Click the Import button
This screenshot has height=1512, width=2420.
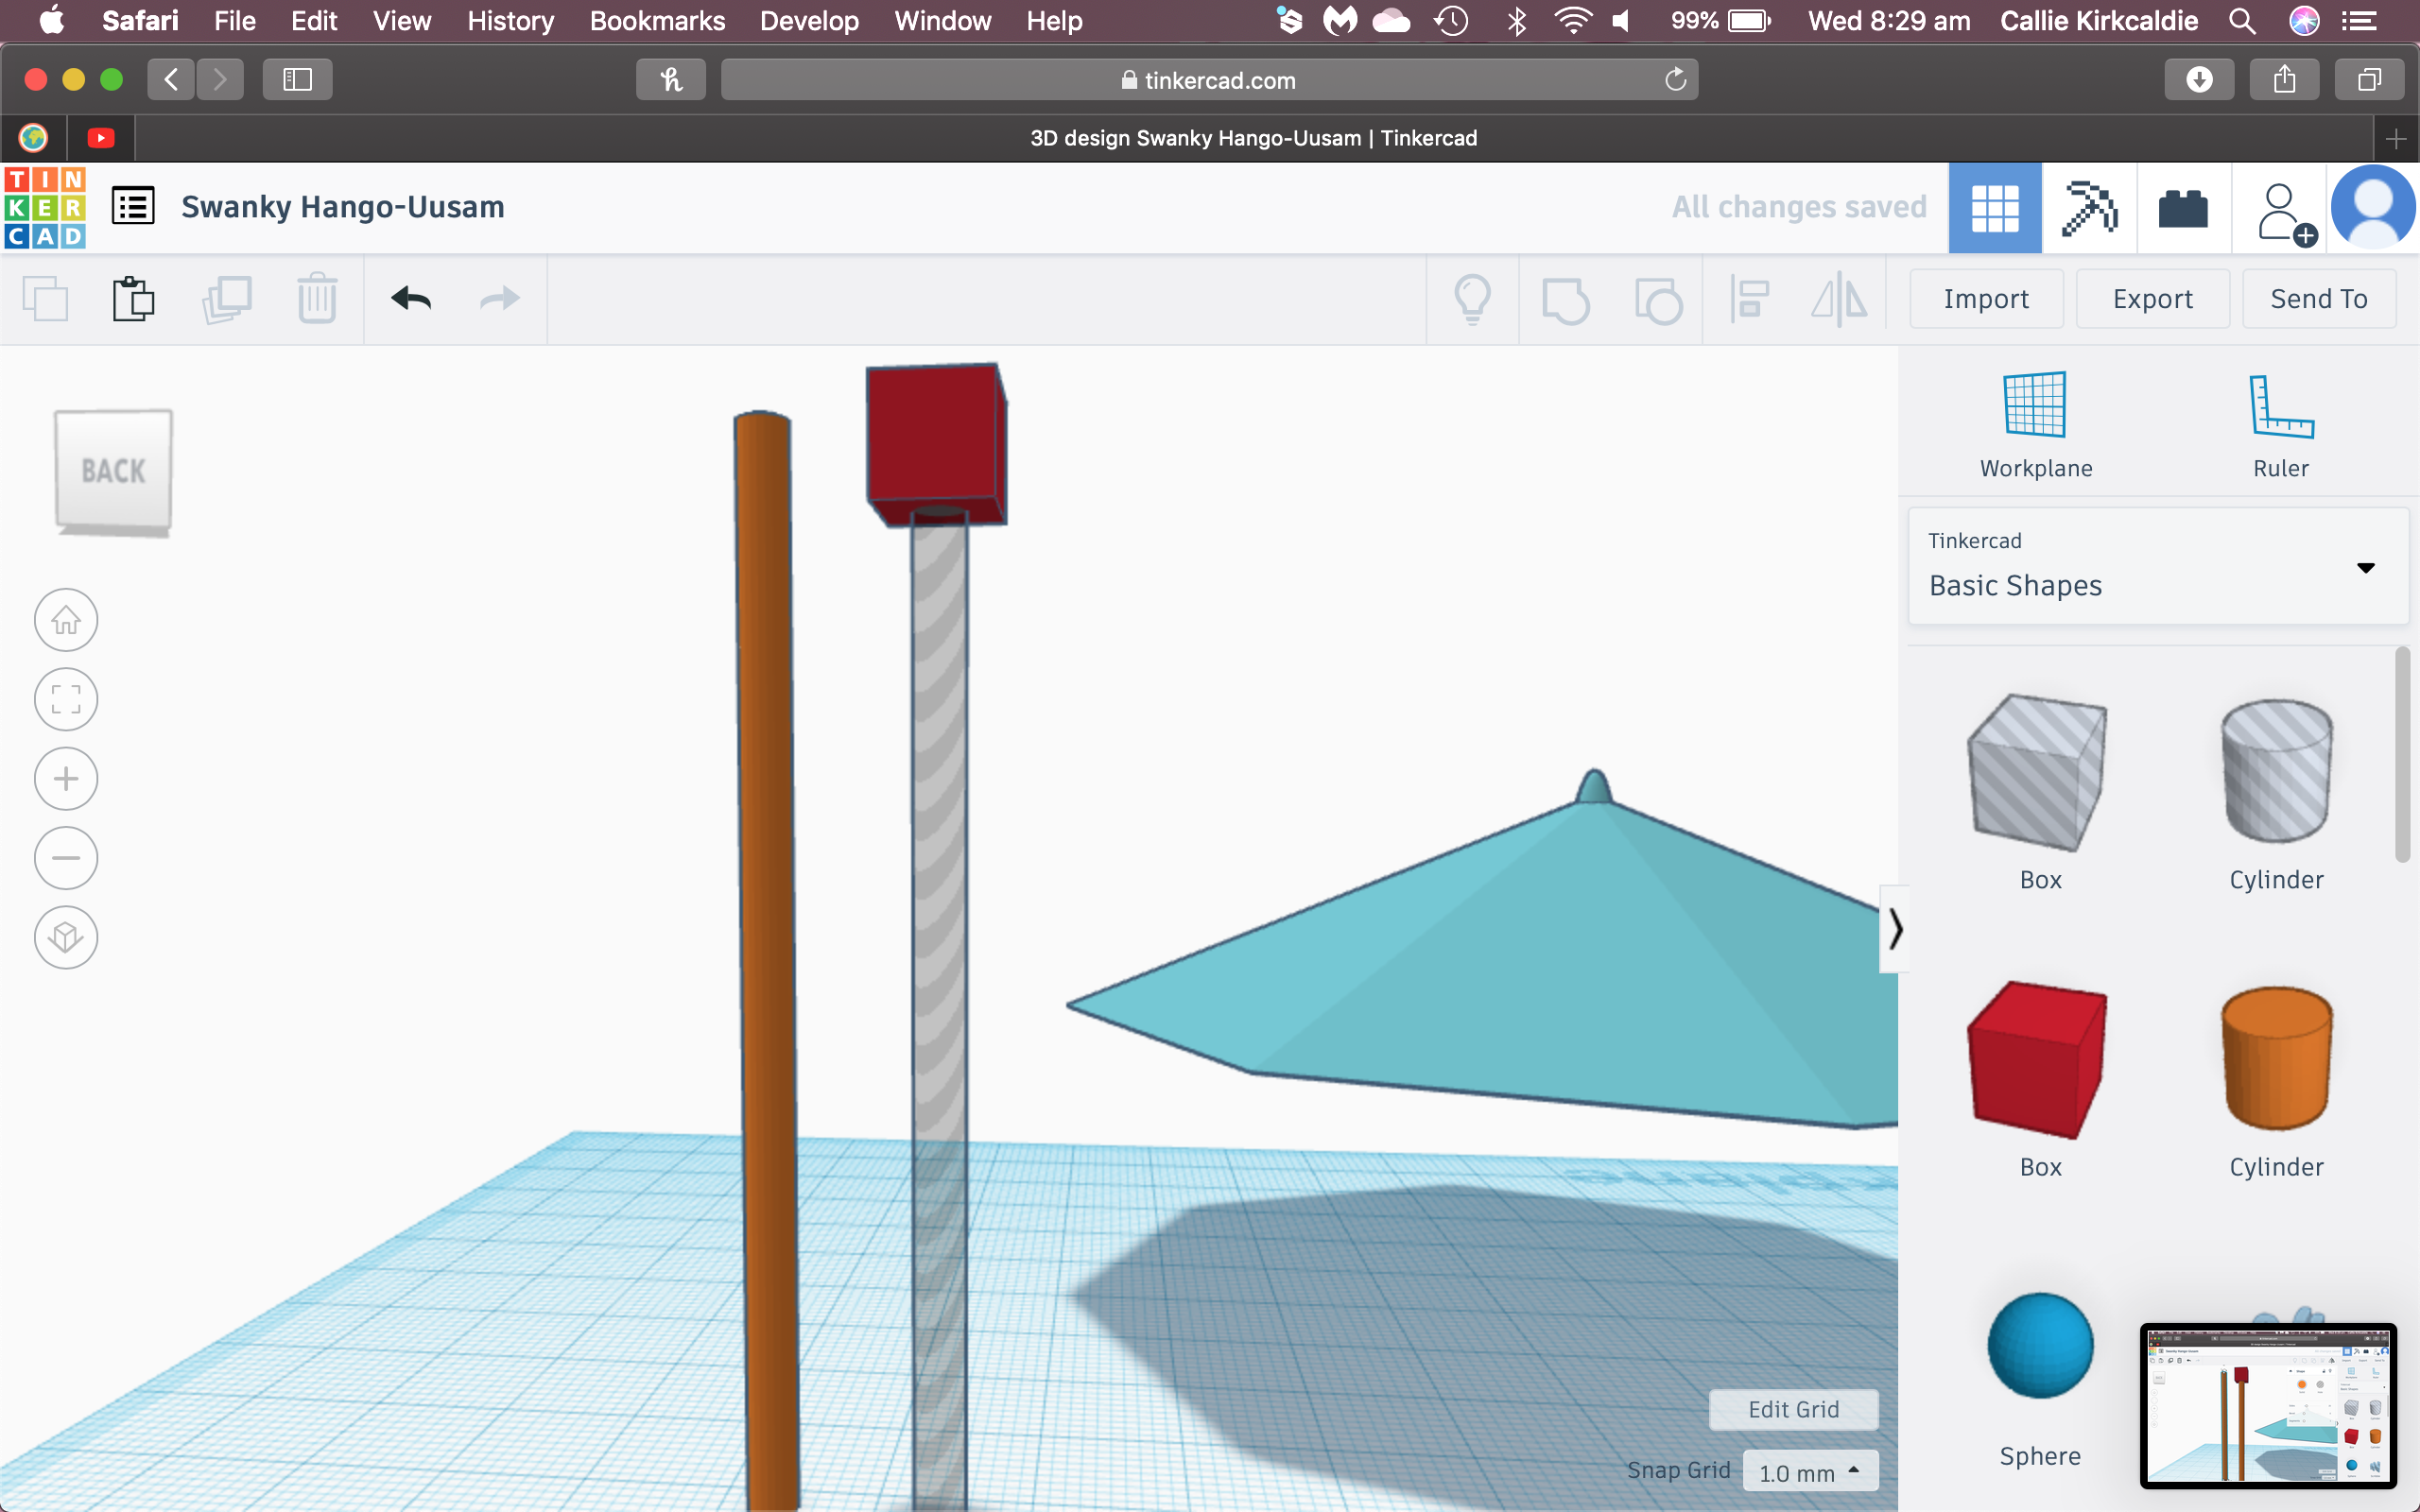[1986, 299]
